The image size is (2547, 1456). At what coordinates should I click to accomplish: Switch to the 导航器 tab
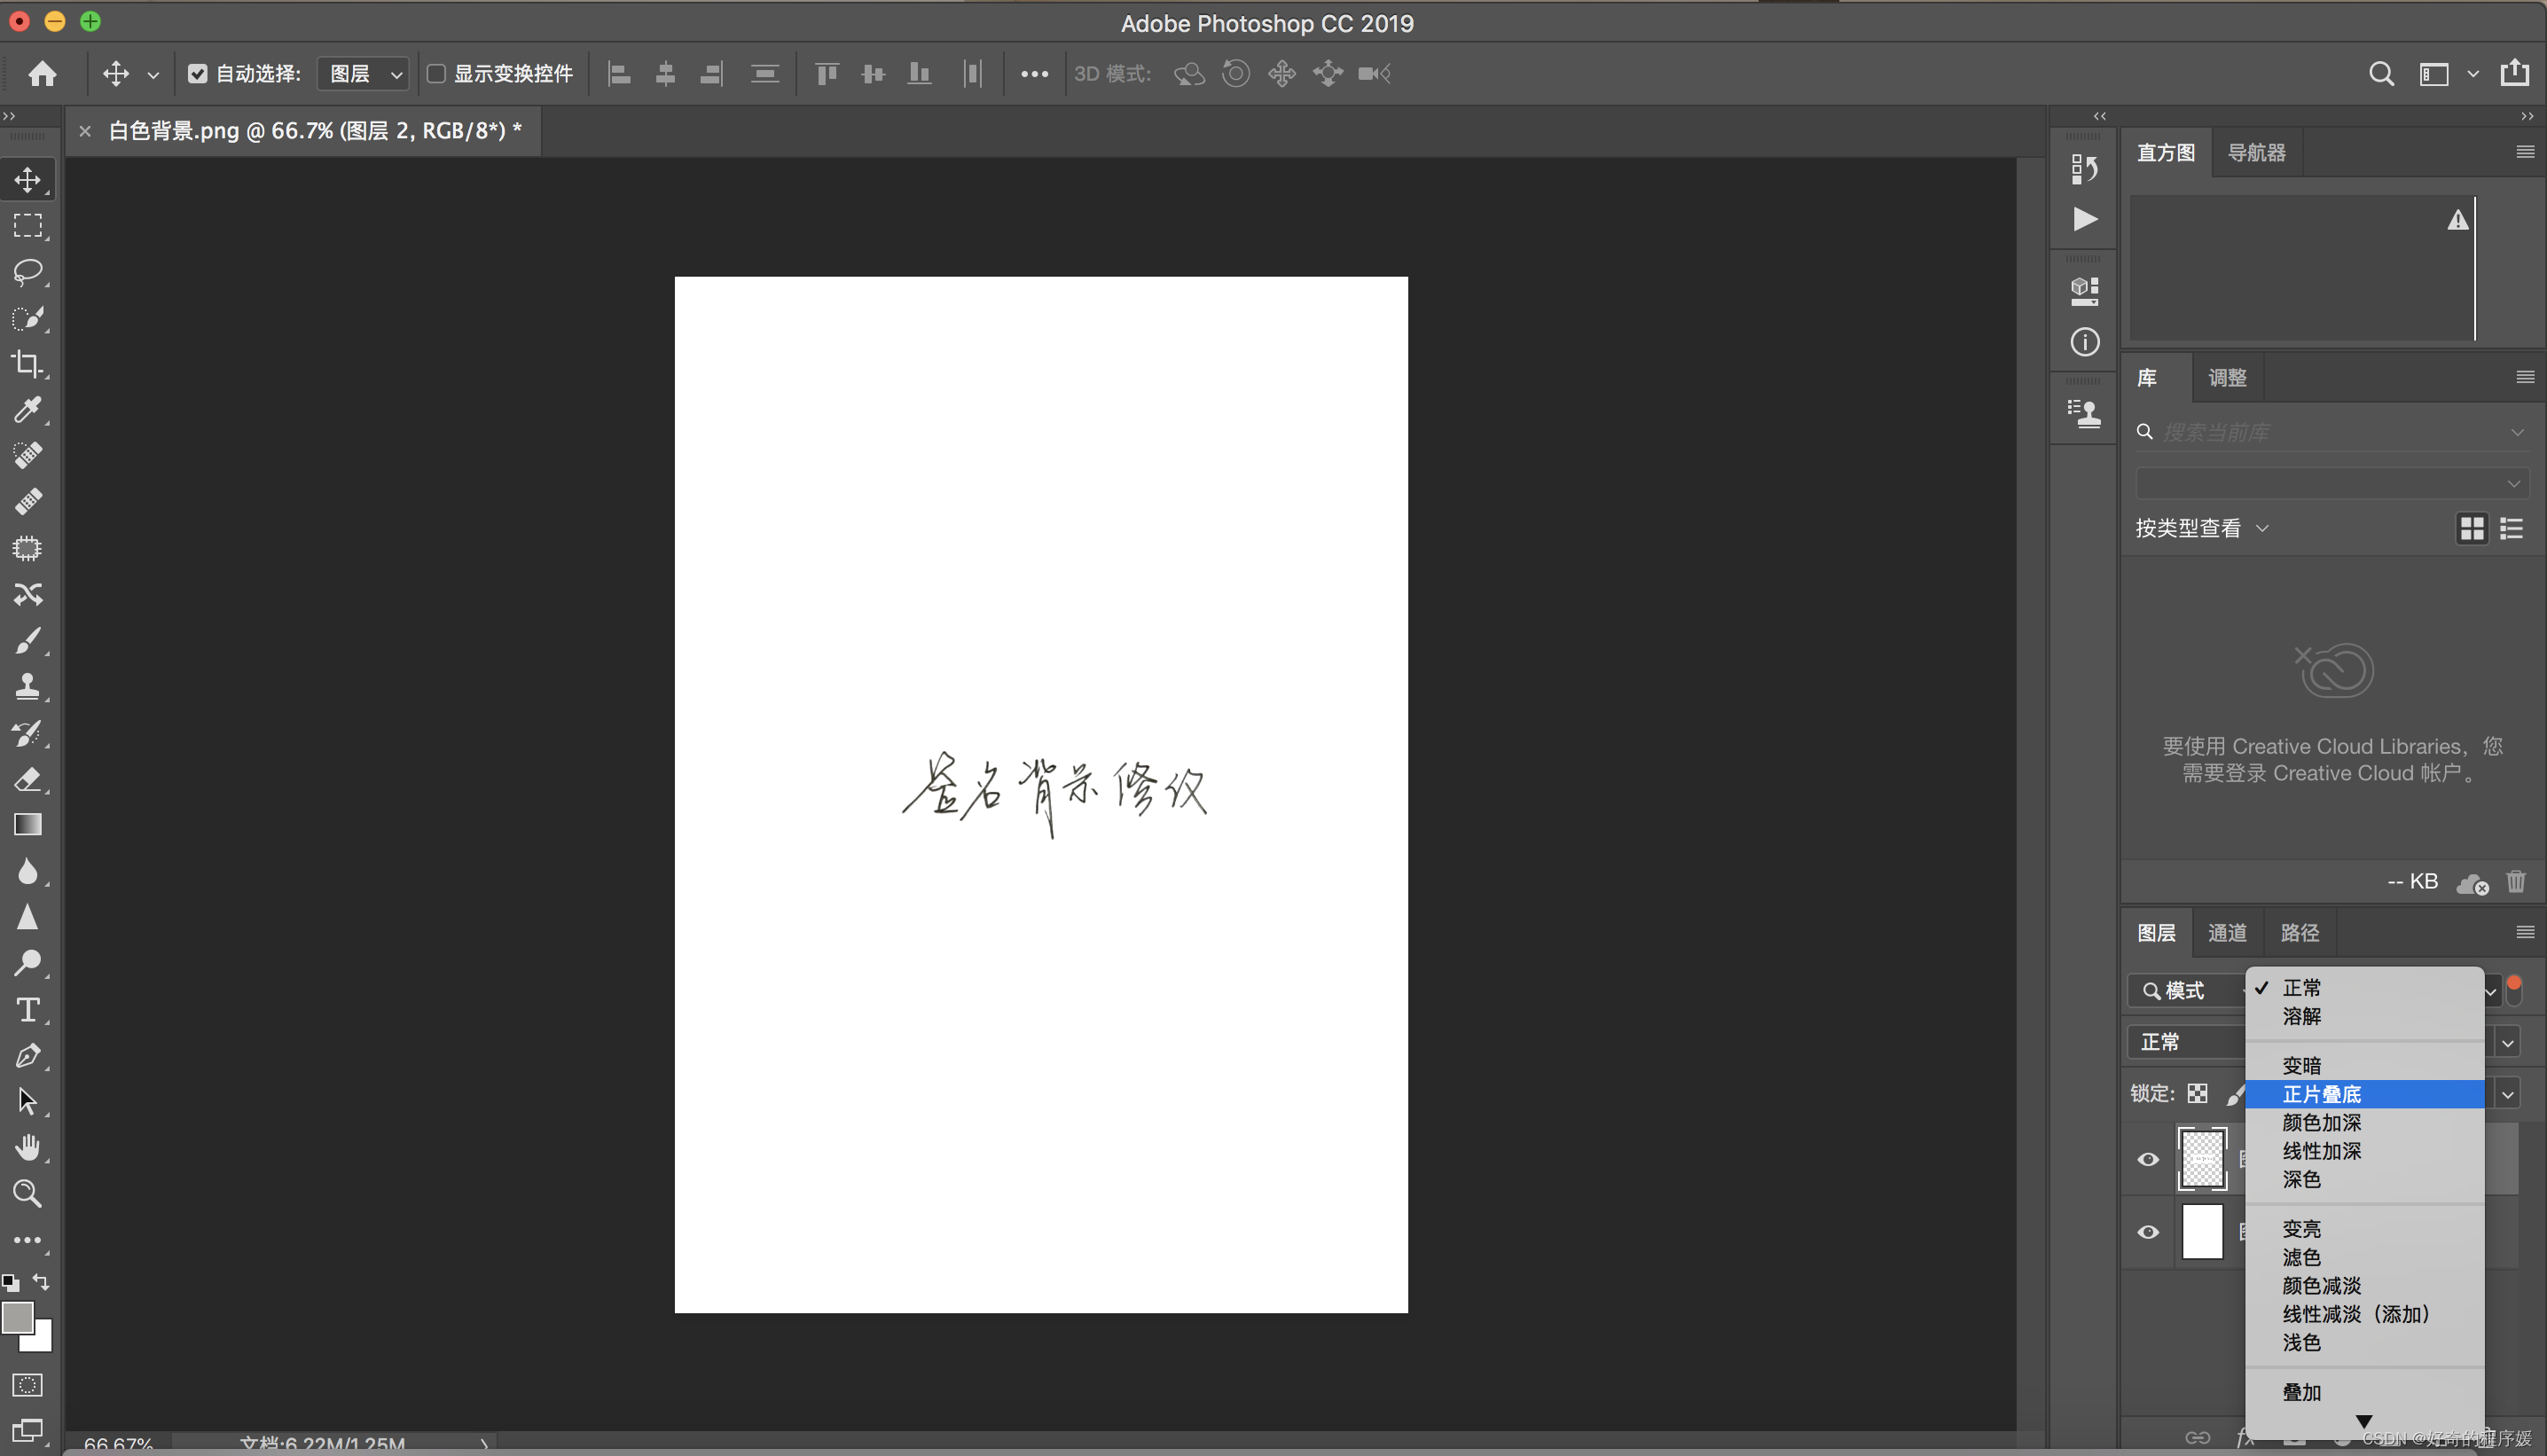(2256, 153)
